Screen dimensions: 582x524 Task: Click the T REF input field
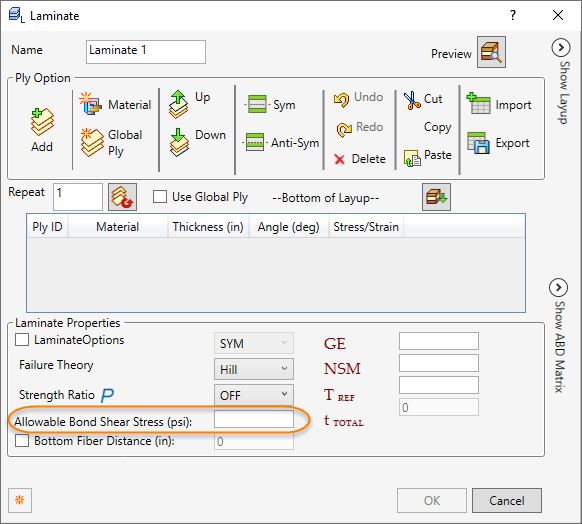(x=439, y=385)
